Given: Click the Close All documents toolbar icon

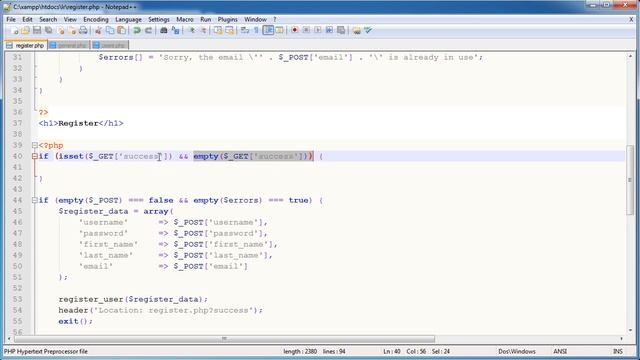Looking at the screenshot, I should tap(72, 31).
